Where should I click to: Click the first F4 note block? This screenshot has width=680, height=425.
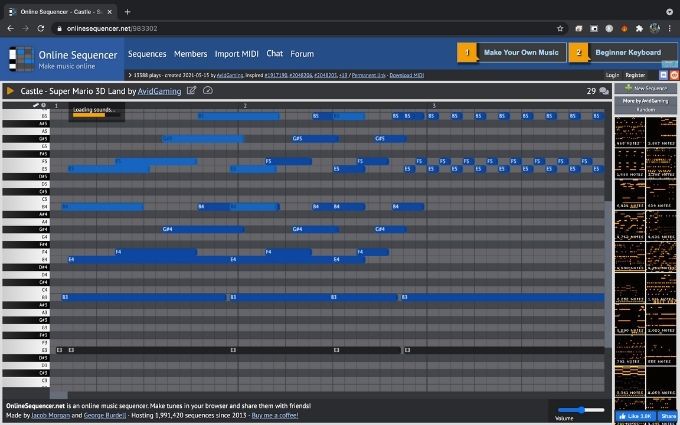(156, 252)
